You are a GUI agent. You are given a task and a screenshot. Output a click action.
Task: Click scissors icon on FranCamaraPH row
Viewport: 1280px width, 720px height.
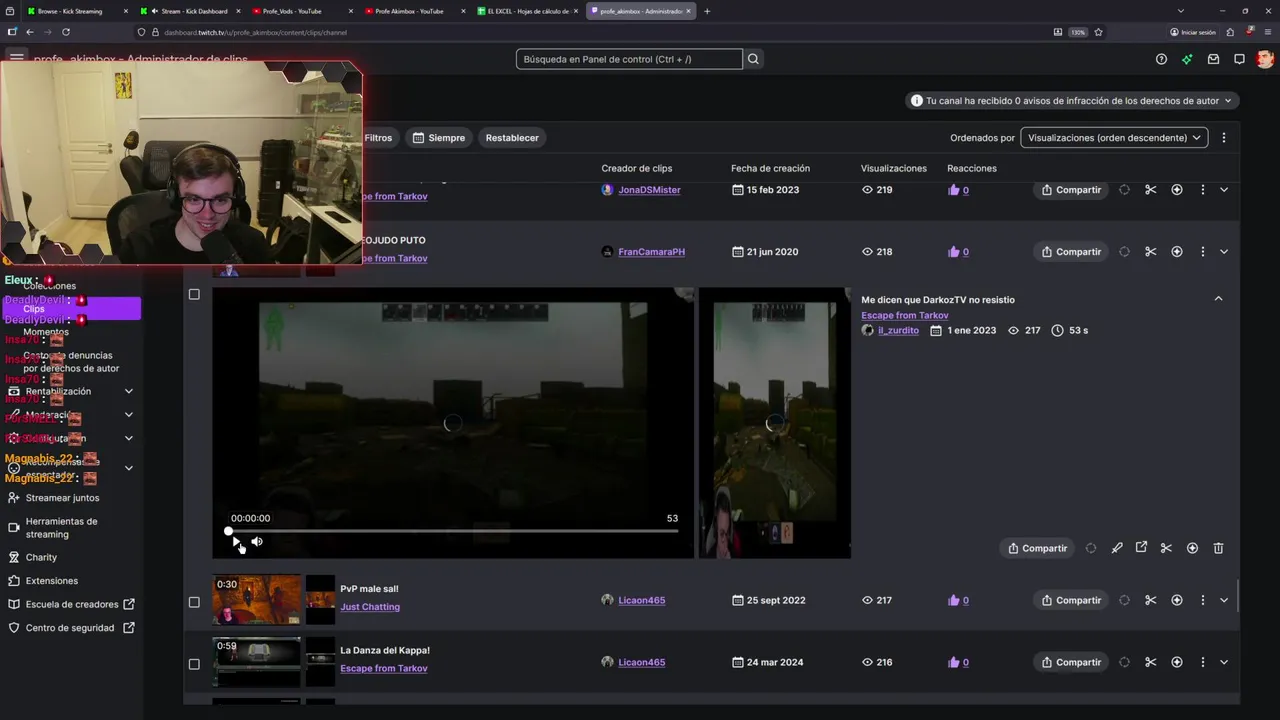(x=1150, y=252)
